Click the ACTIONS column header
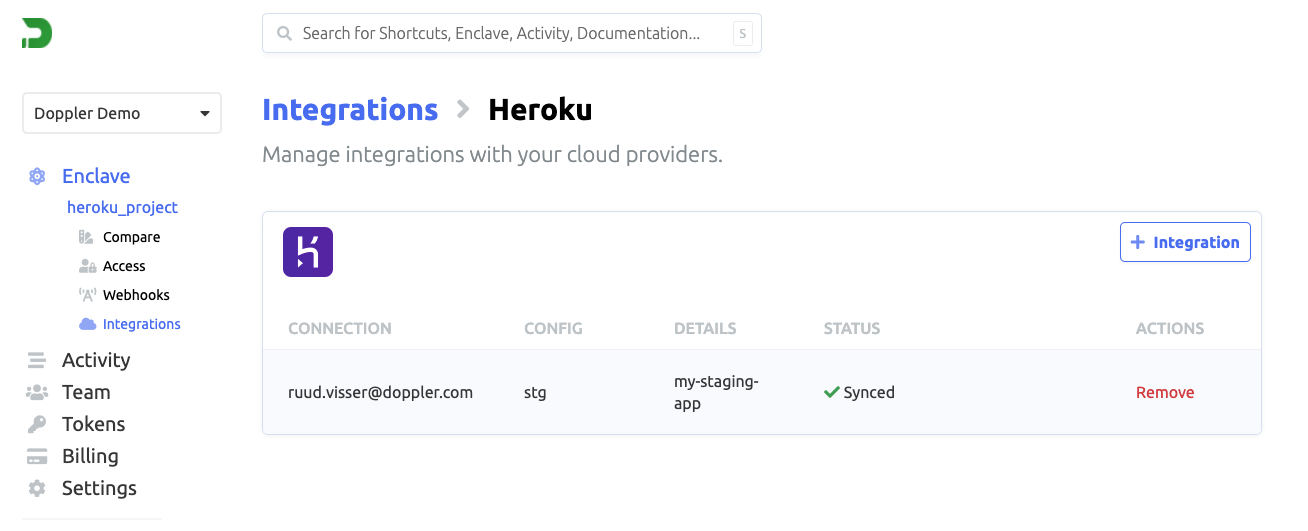 [x=1170, y=328]
